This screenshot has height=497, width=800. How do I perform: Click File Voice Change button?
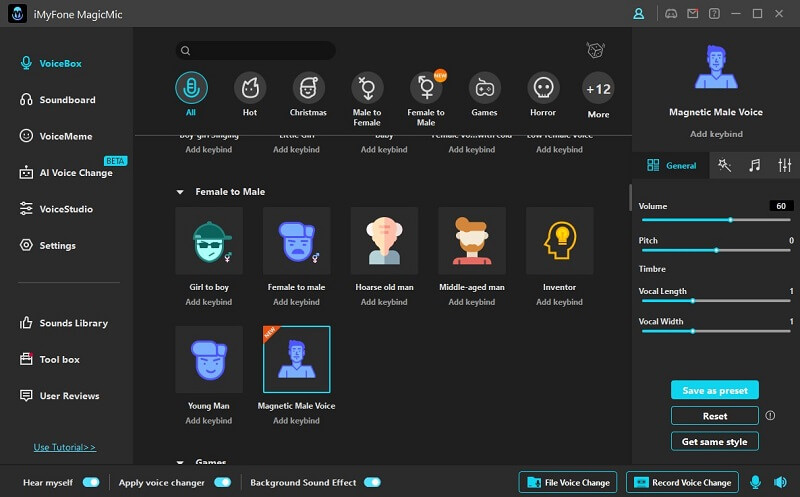click(568, 482)
